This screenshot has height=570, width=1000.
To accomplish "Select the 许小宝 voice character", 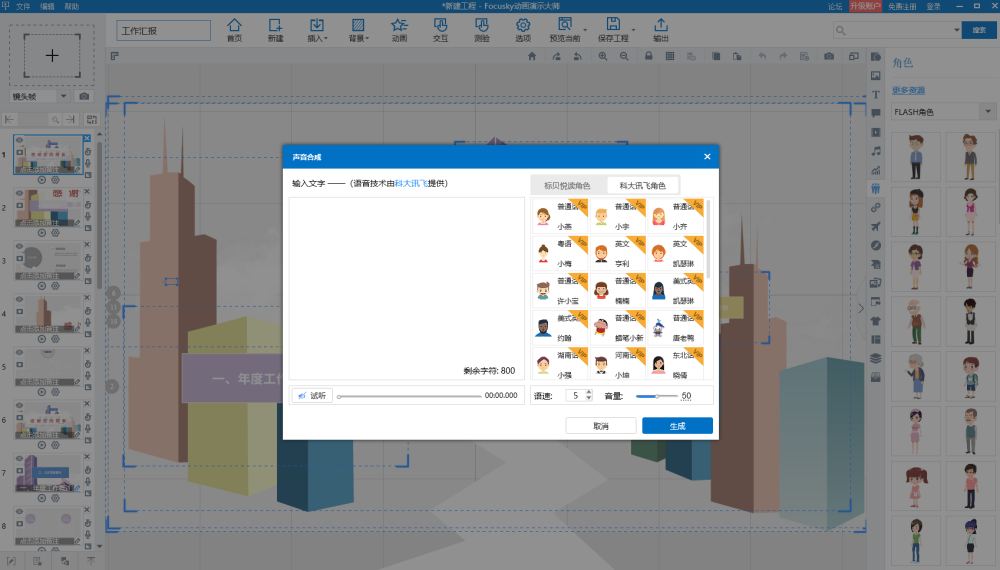I will pyautogui.click(x=560, y=290).
